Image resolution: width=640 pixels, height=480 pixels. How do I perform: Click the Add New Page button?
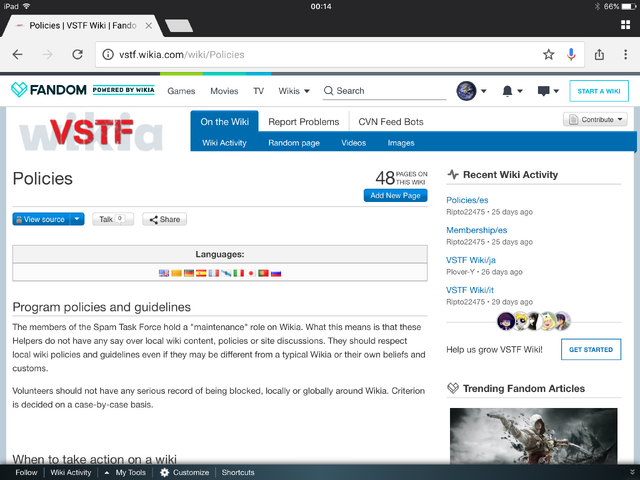pyautogui.click(x=396, y=196)
